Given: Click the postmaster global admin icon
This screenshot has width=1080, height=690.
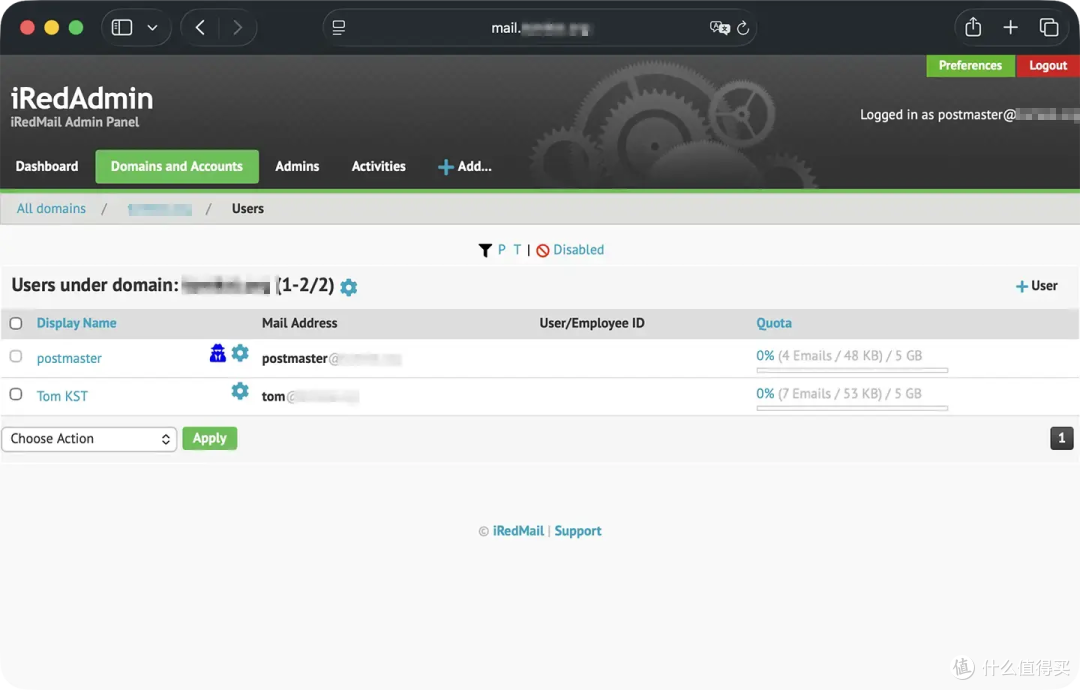Looking at the screenshot, I should pyautogui.click(x=218, y=353).
